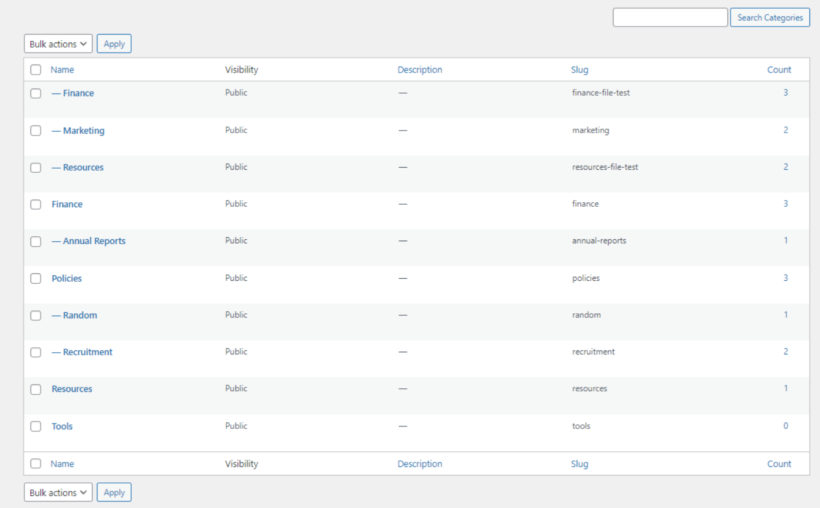Click the Apply button below the table
This screenshot has height=508, width=820.
coord(114,492)
